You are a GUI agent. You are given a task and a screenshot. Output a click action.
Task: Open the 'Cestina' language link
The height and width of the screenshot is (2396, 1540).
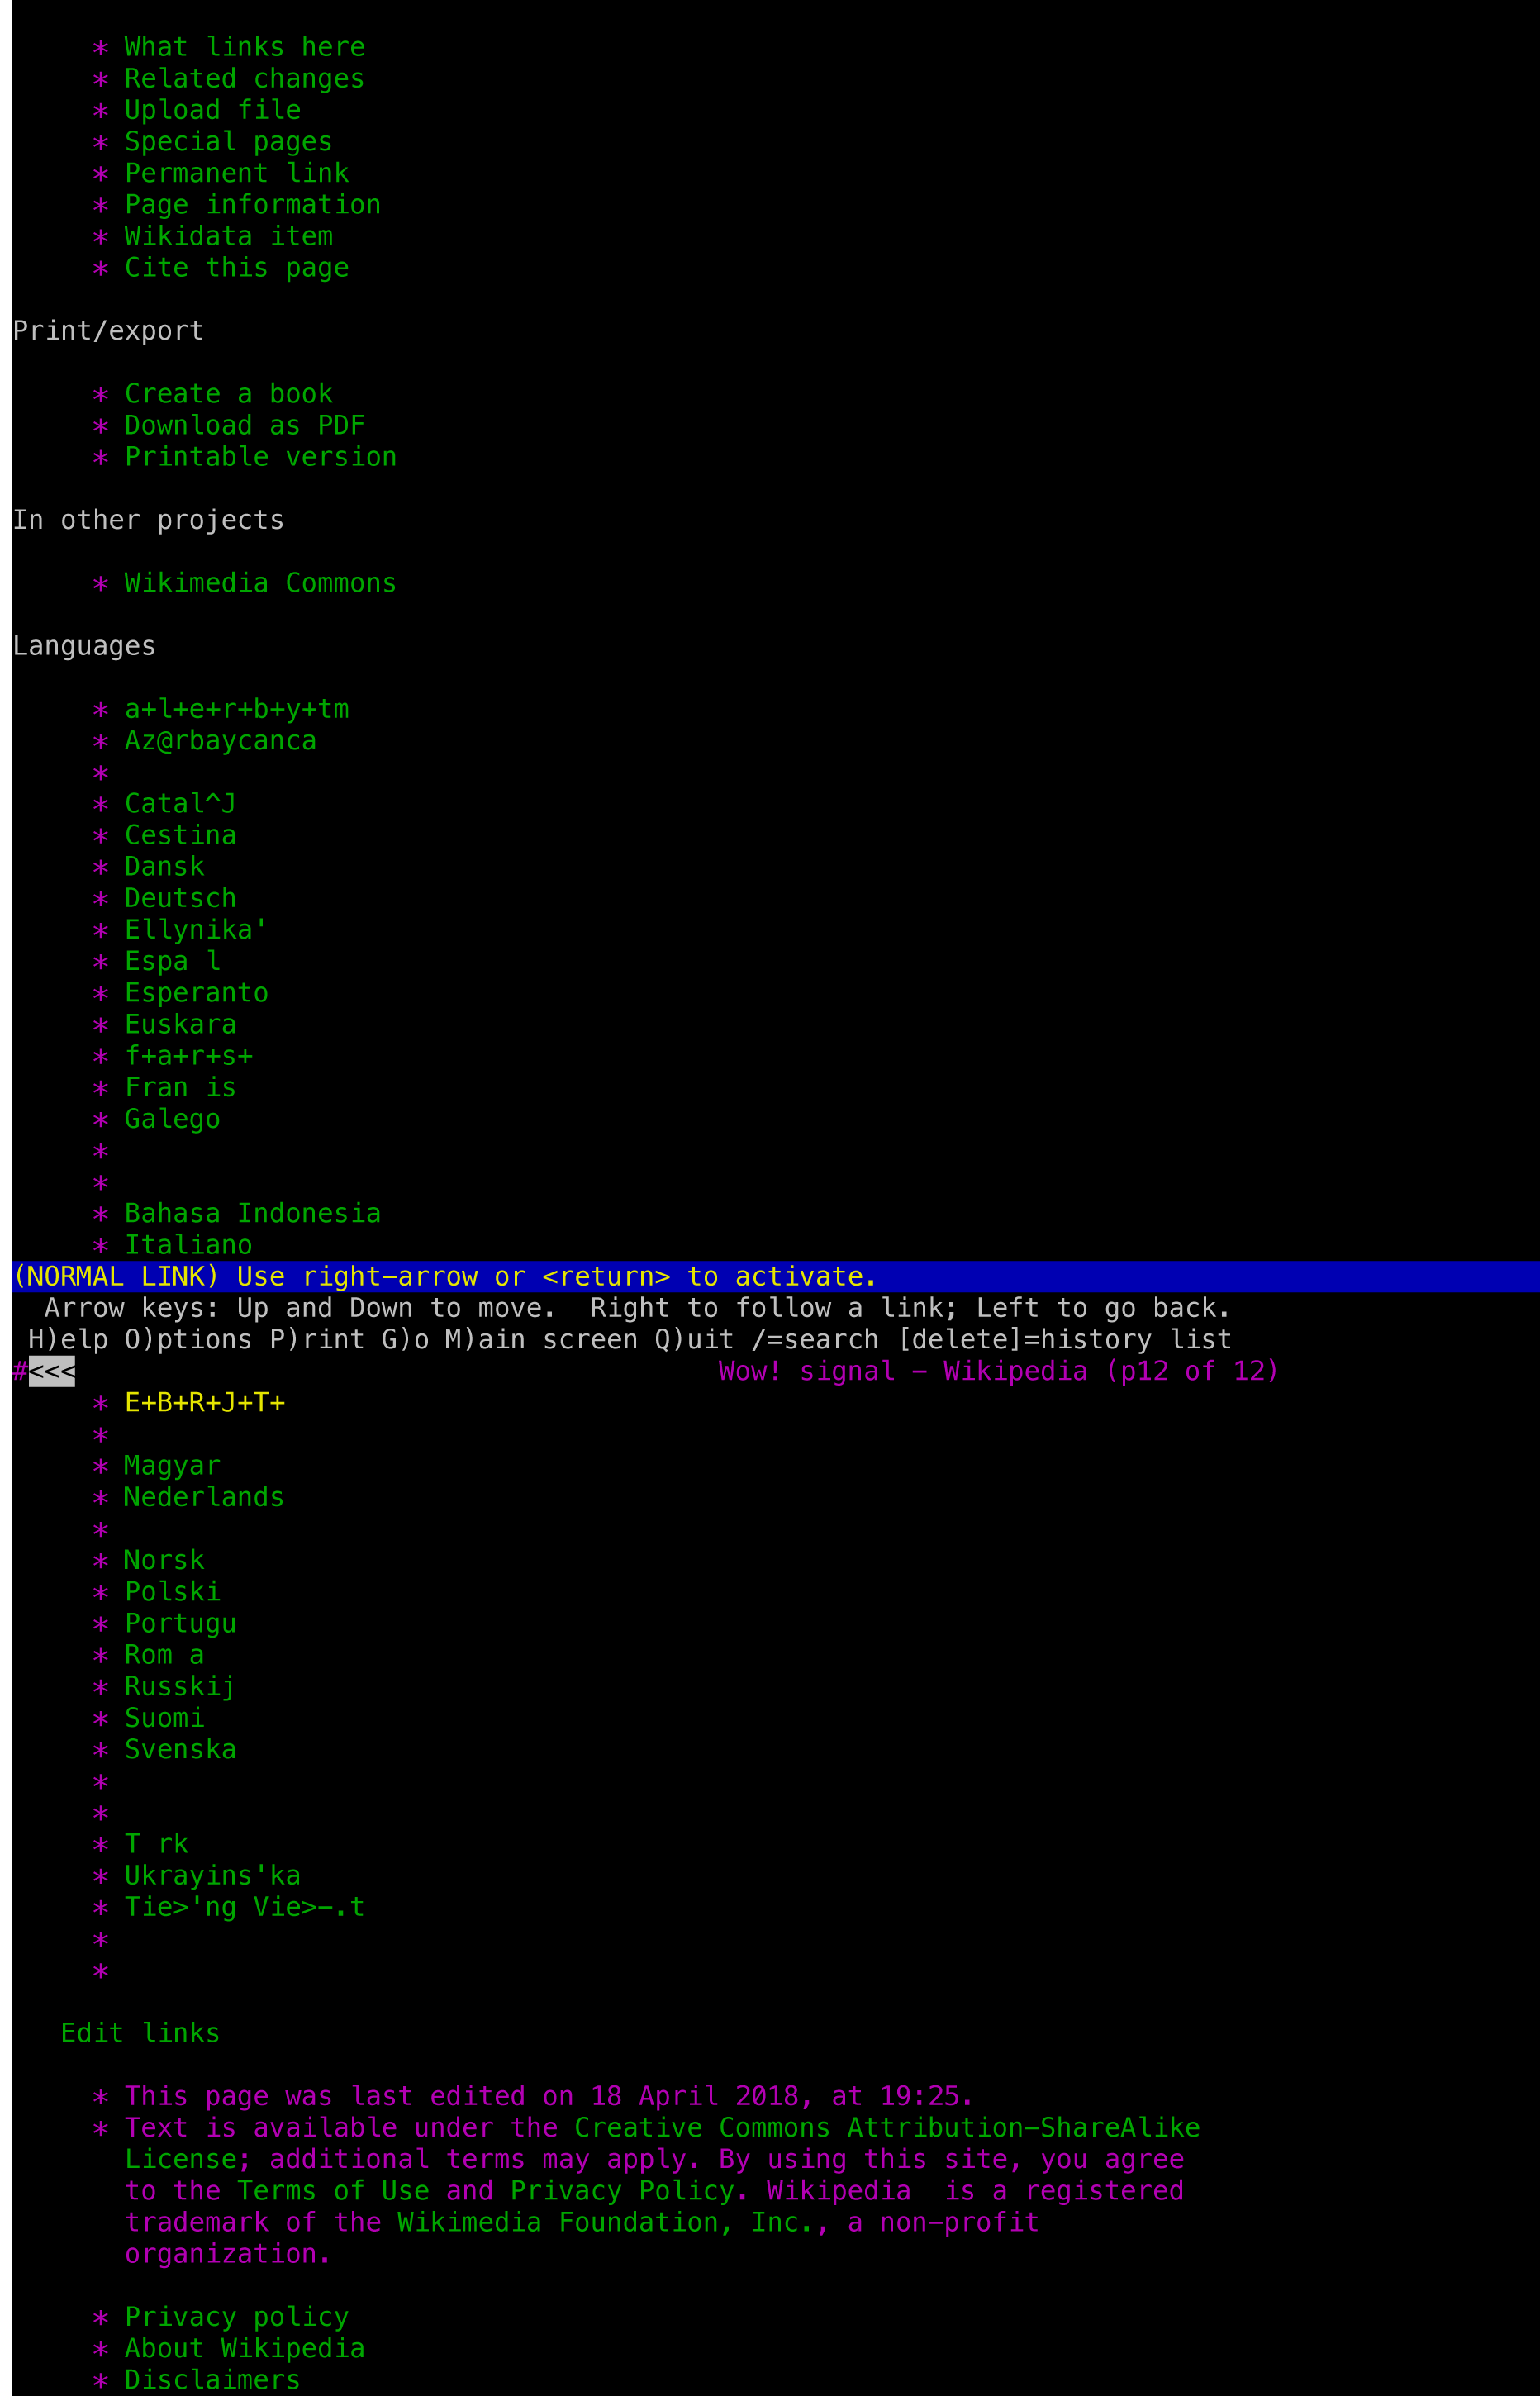click(x=181, y=835)
